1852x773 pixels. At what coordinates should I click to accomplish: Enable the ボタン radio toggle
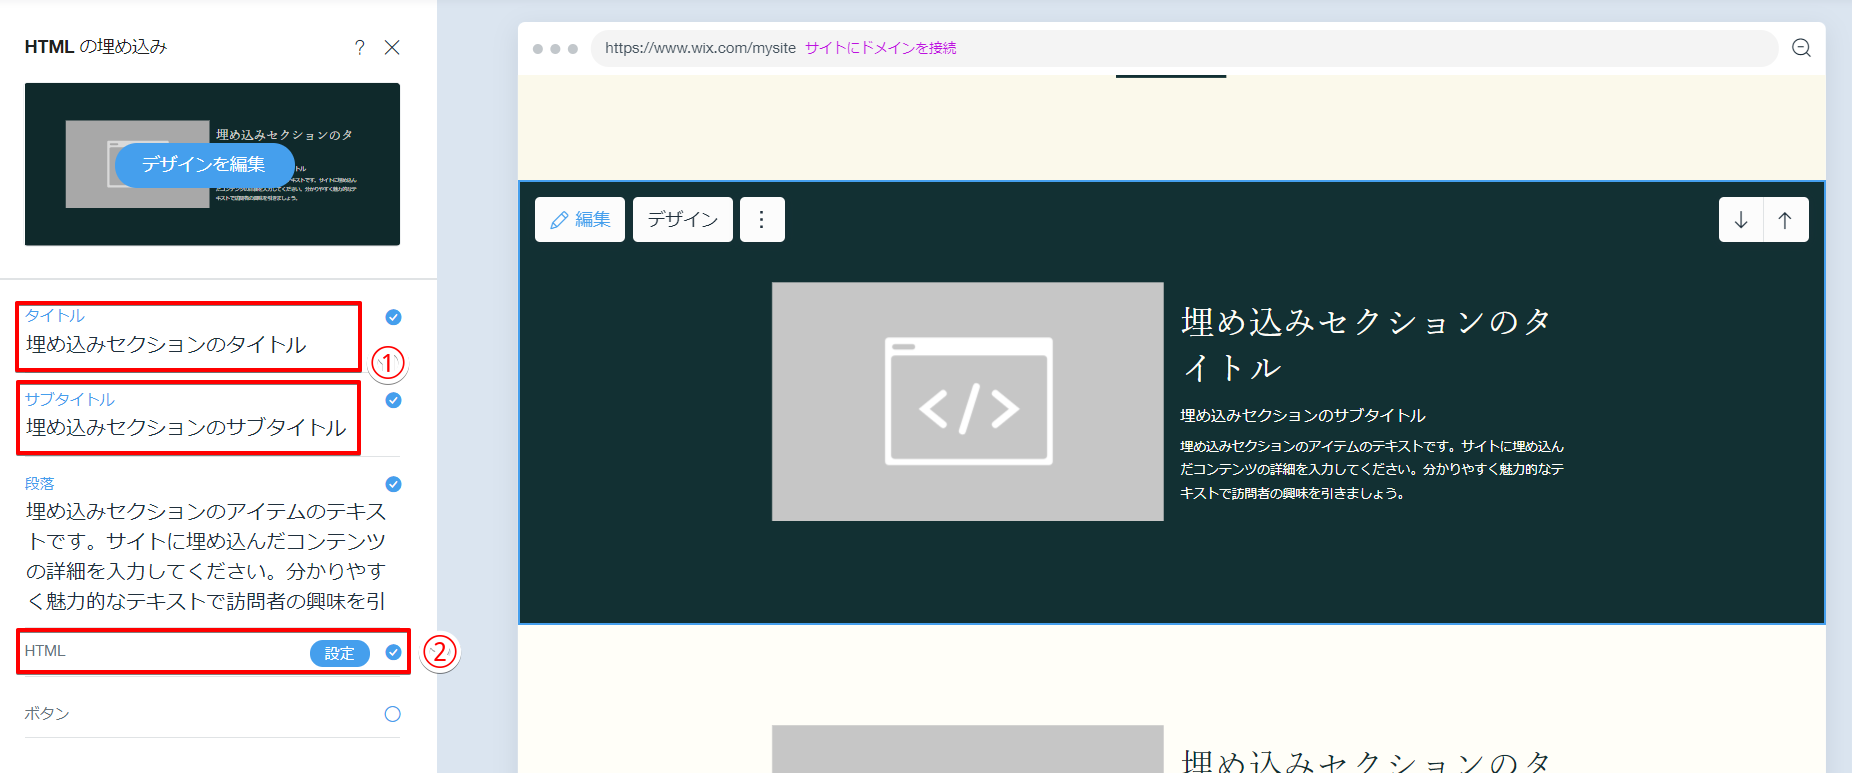[392, 714]
